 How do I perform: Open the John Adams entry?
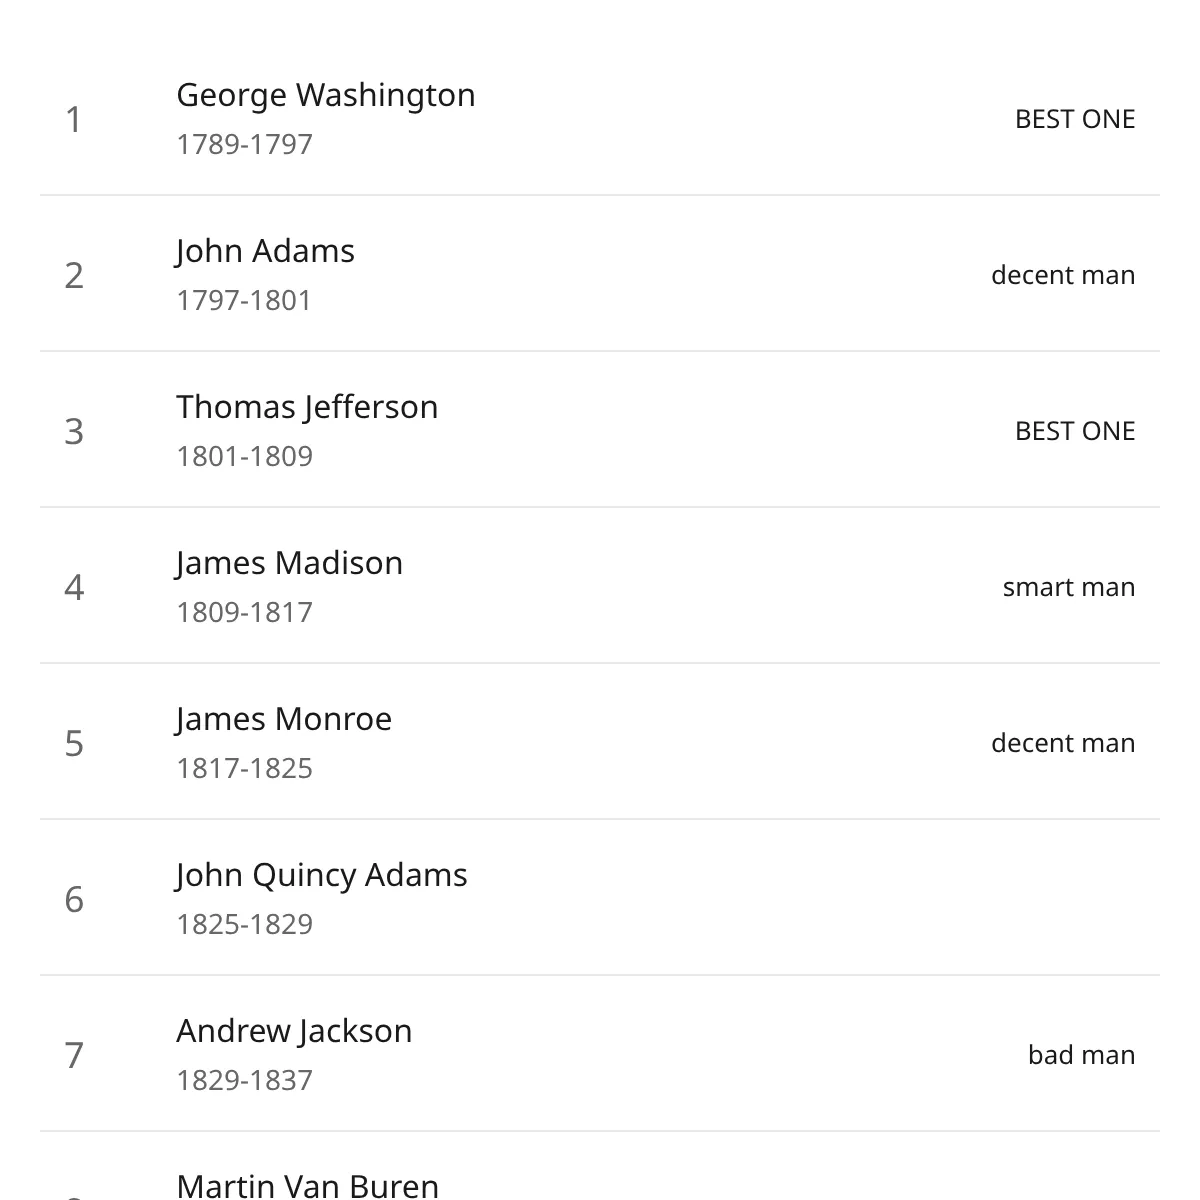(x=600, y=274)
